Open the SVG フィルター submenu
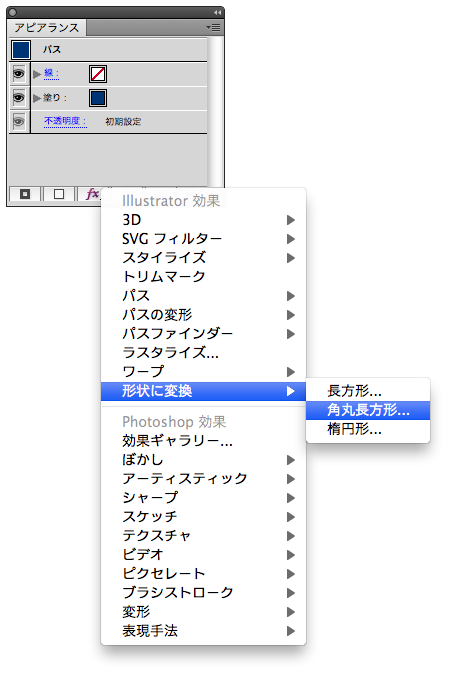Viewport: 460px width, 690px height. coord(203,239)
